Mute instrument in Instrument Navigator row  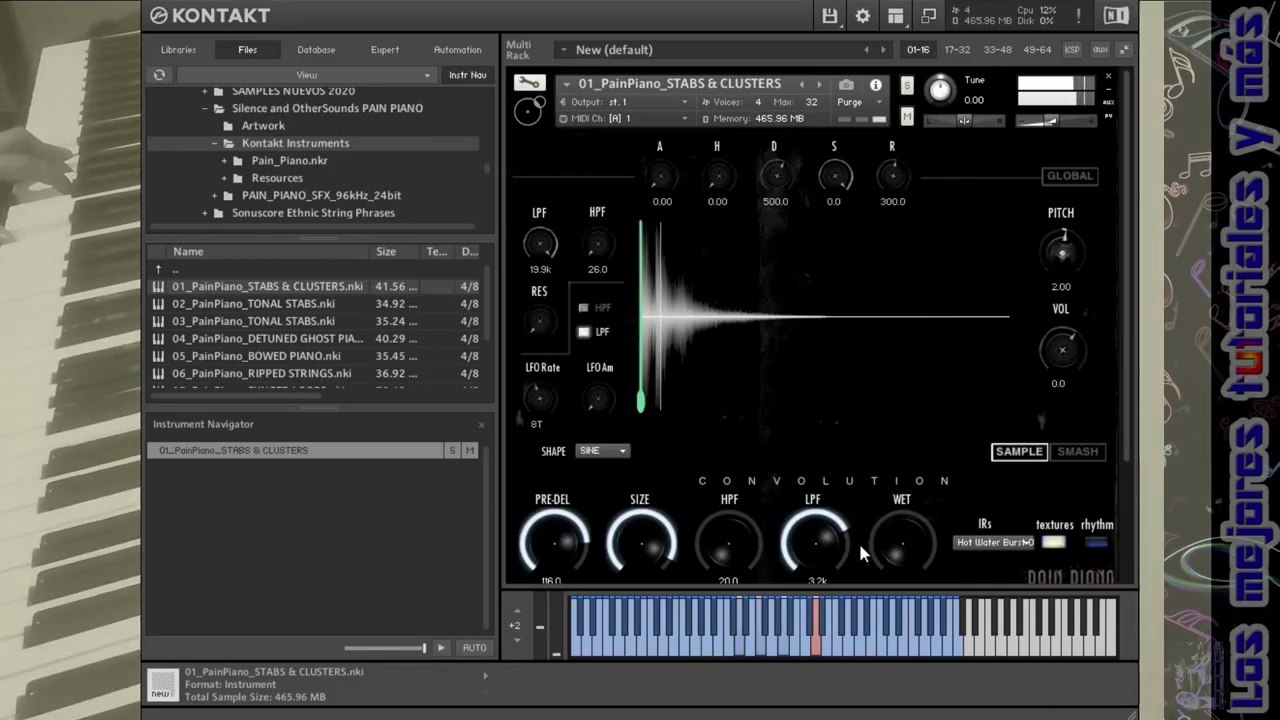469,451
